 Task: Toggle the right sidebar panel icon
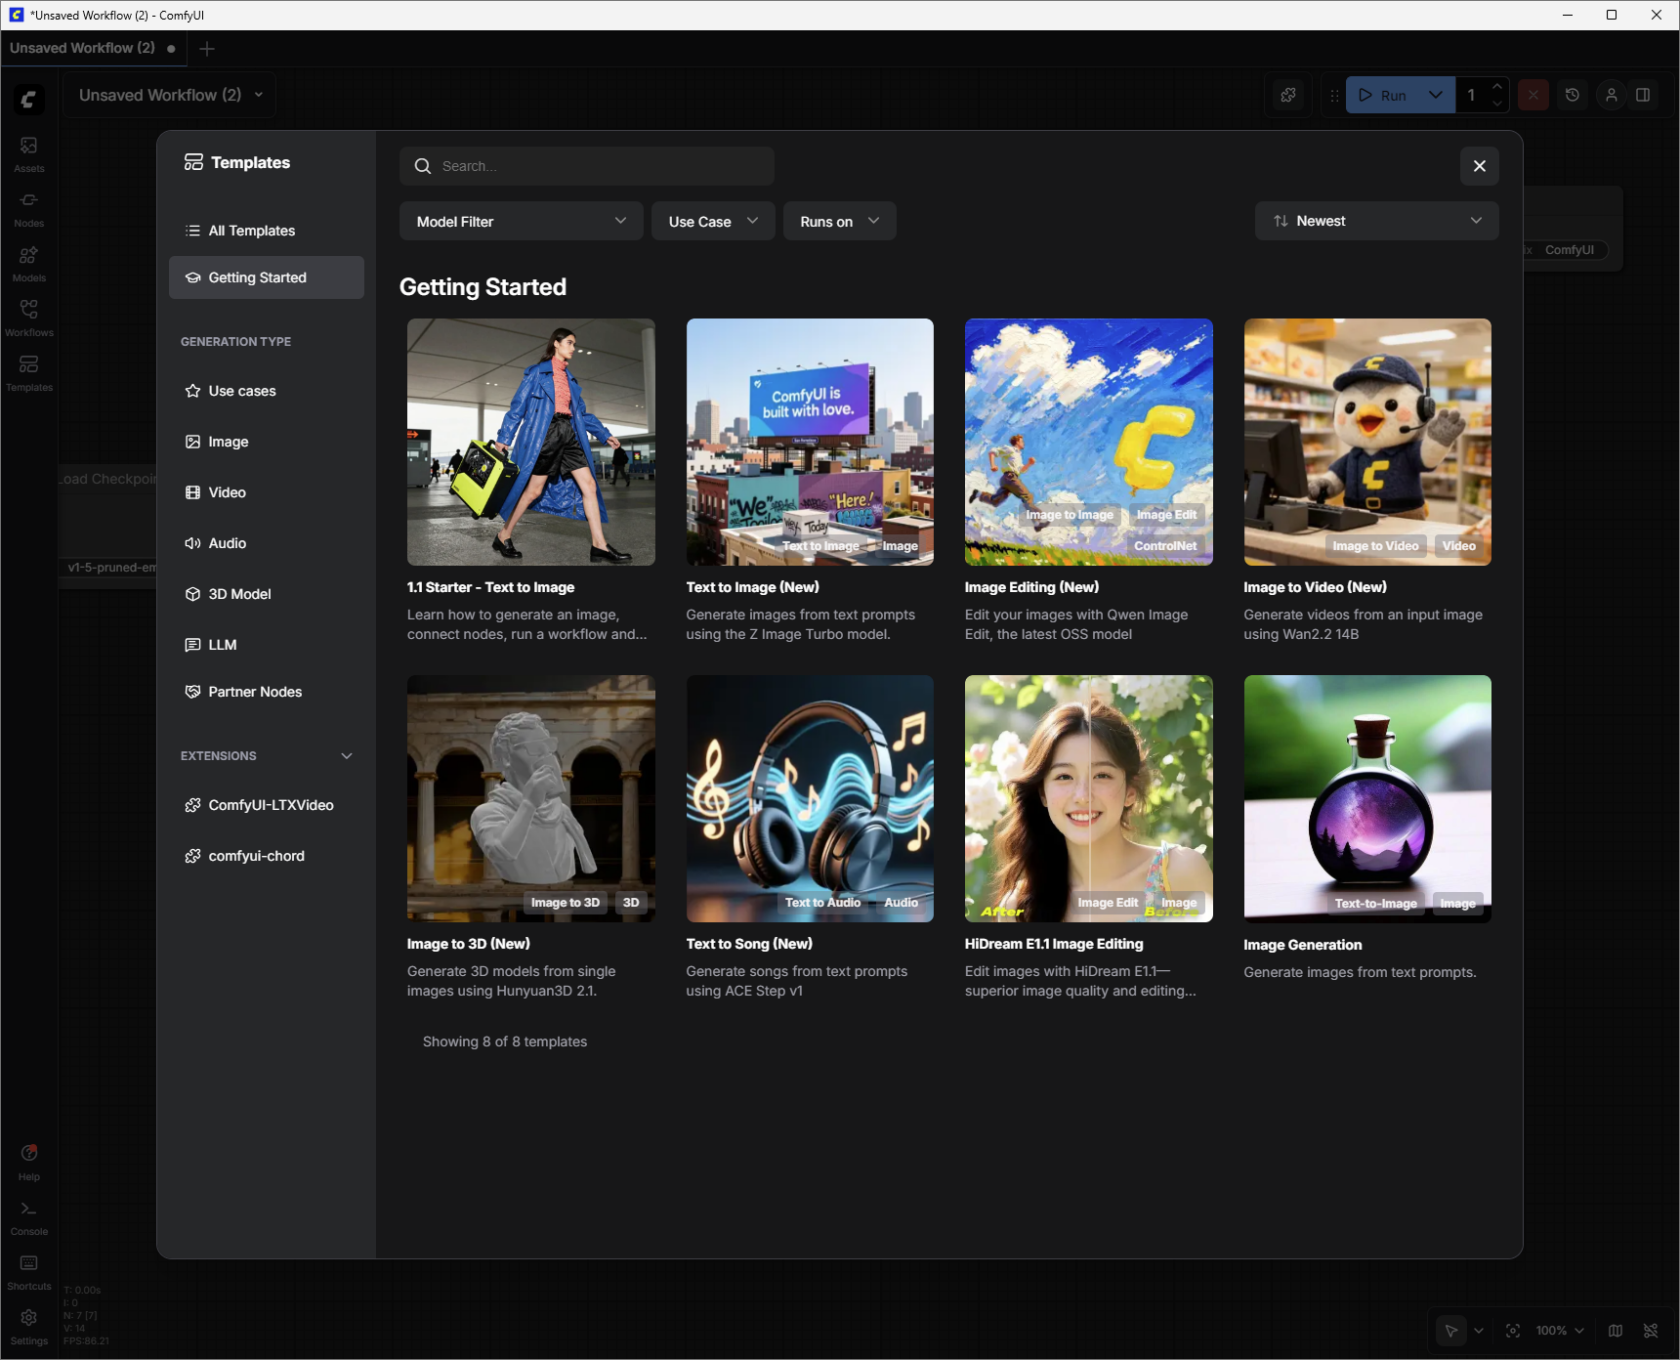[1644, 95]
